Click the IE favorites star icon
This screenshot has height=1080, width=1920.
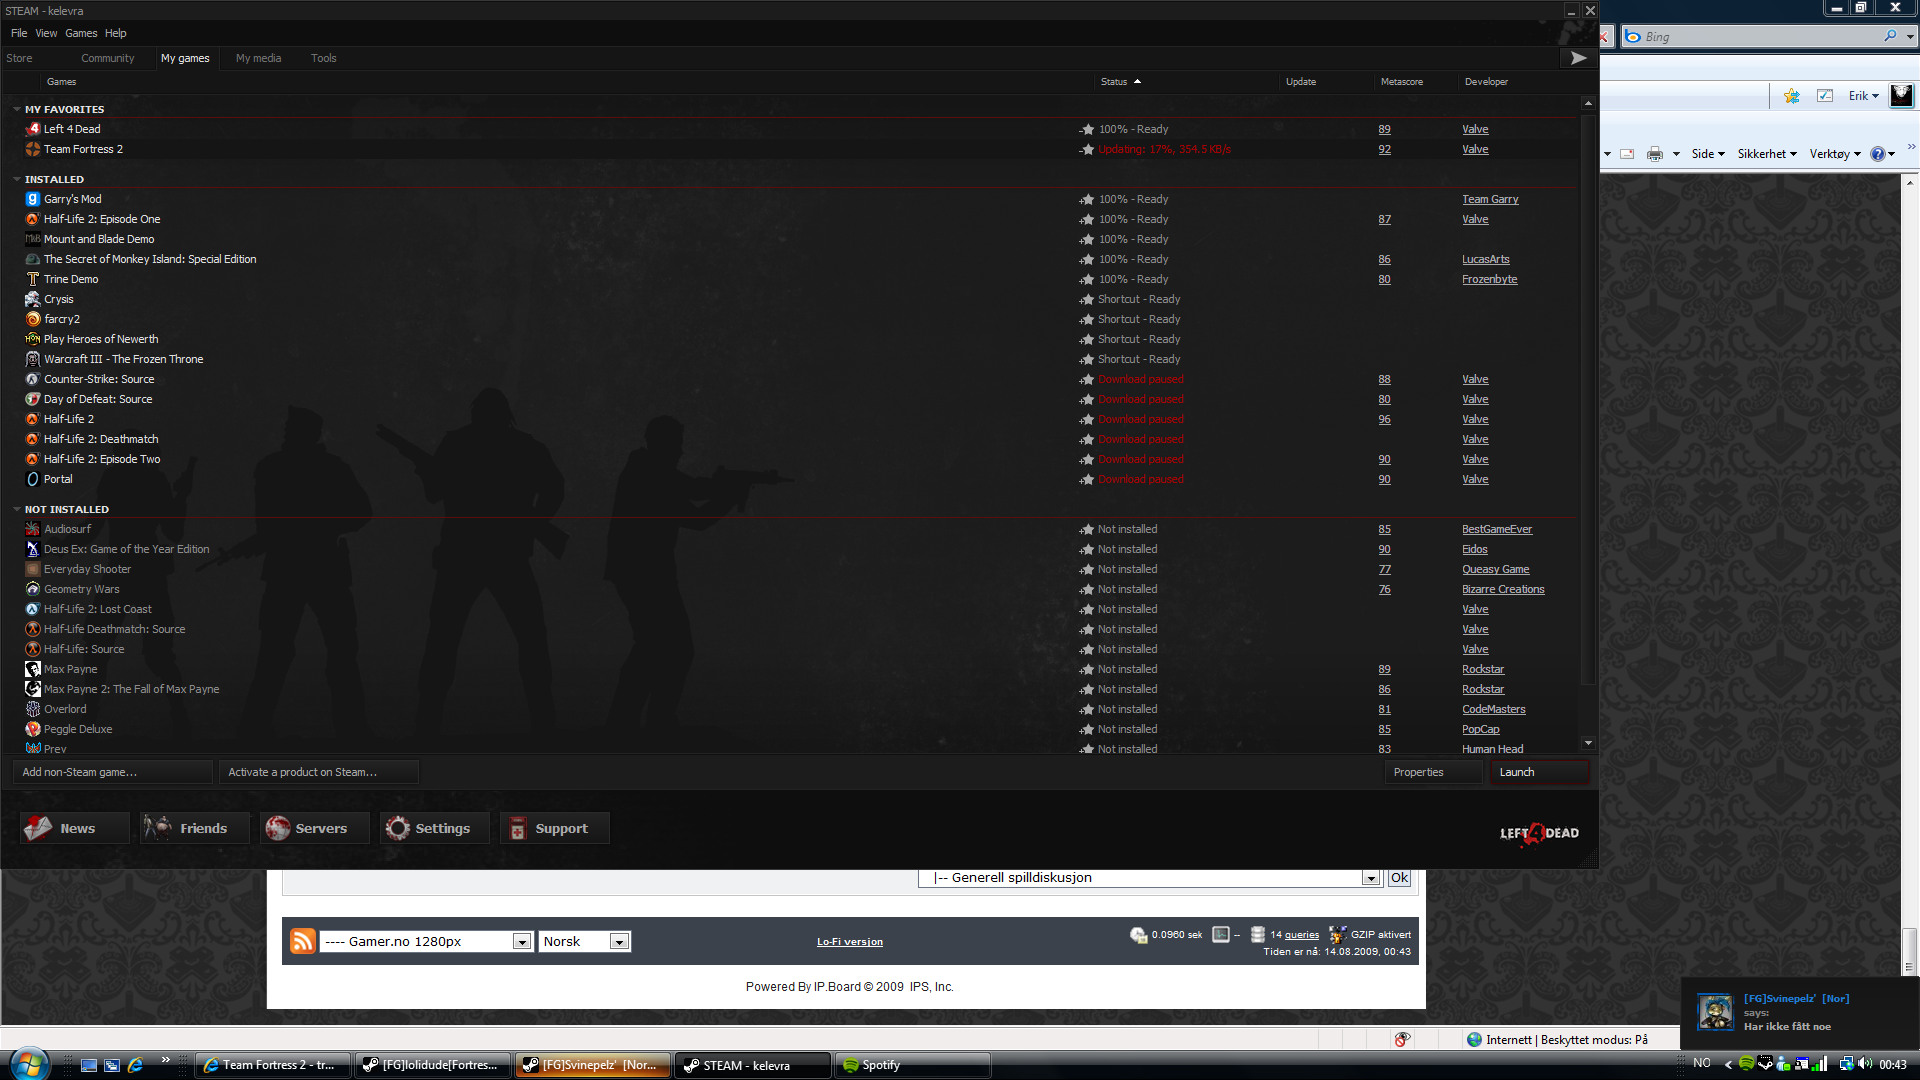coord(1792,96)
